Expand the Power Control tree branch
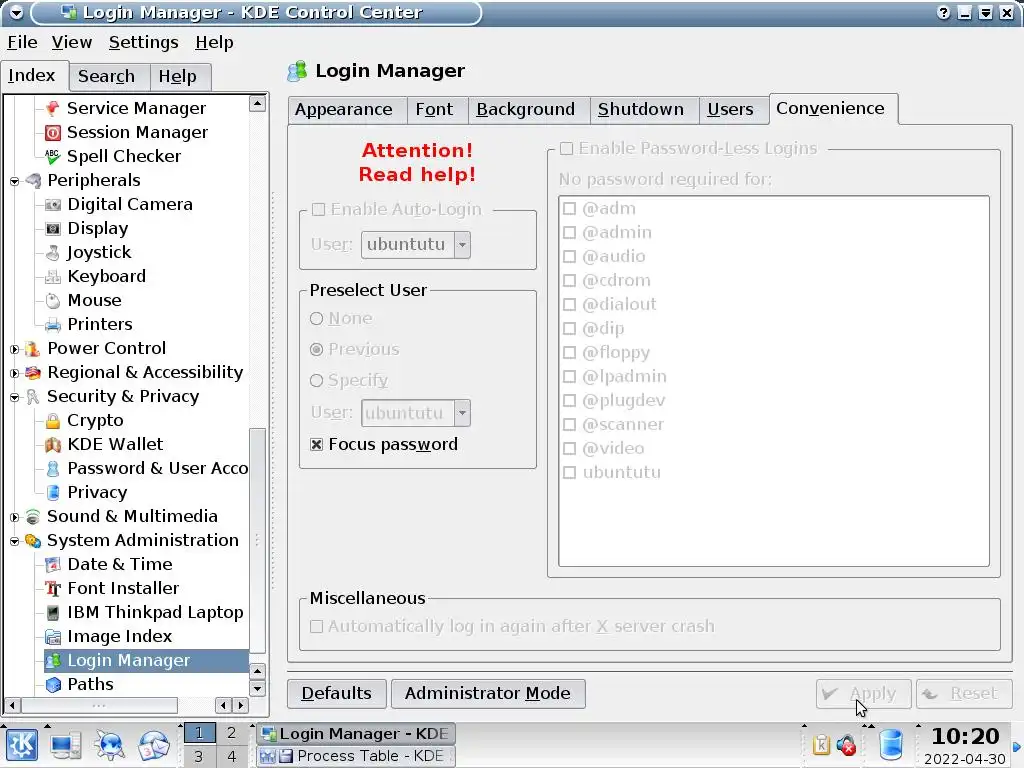This screenshot has width=1024, height=768. click(x=14, y=349)
